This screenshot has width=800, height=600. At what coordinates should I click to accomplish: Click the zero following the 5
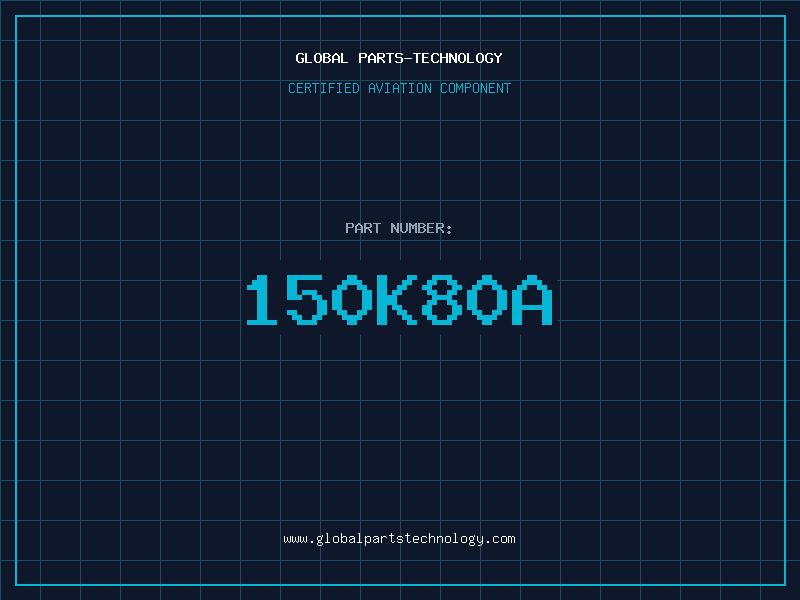coord(352,300)
